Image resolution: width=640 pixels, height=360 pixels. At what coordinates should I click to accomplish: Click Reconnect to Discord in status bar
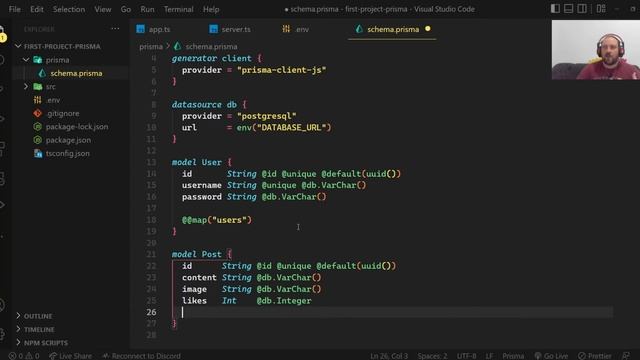142,356
